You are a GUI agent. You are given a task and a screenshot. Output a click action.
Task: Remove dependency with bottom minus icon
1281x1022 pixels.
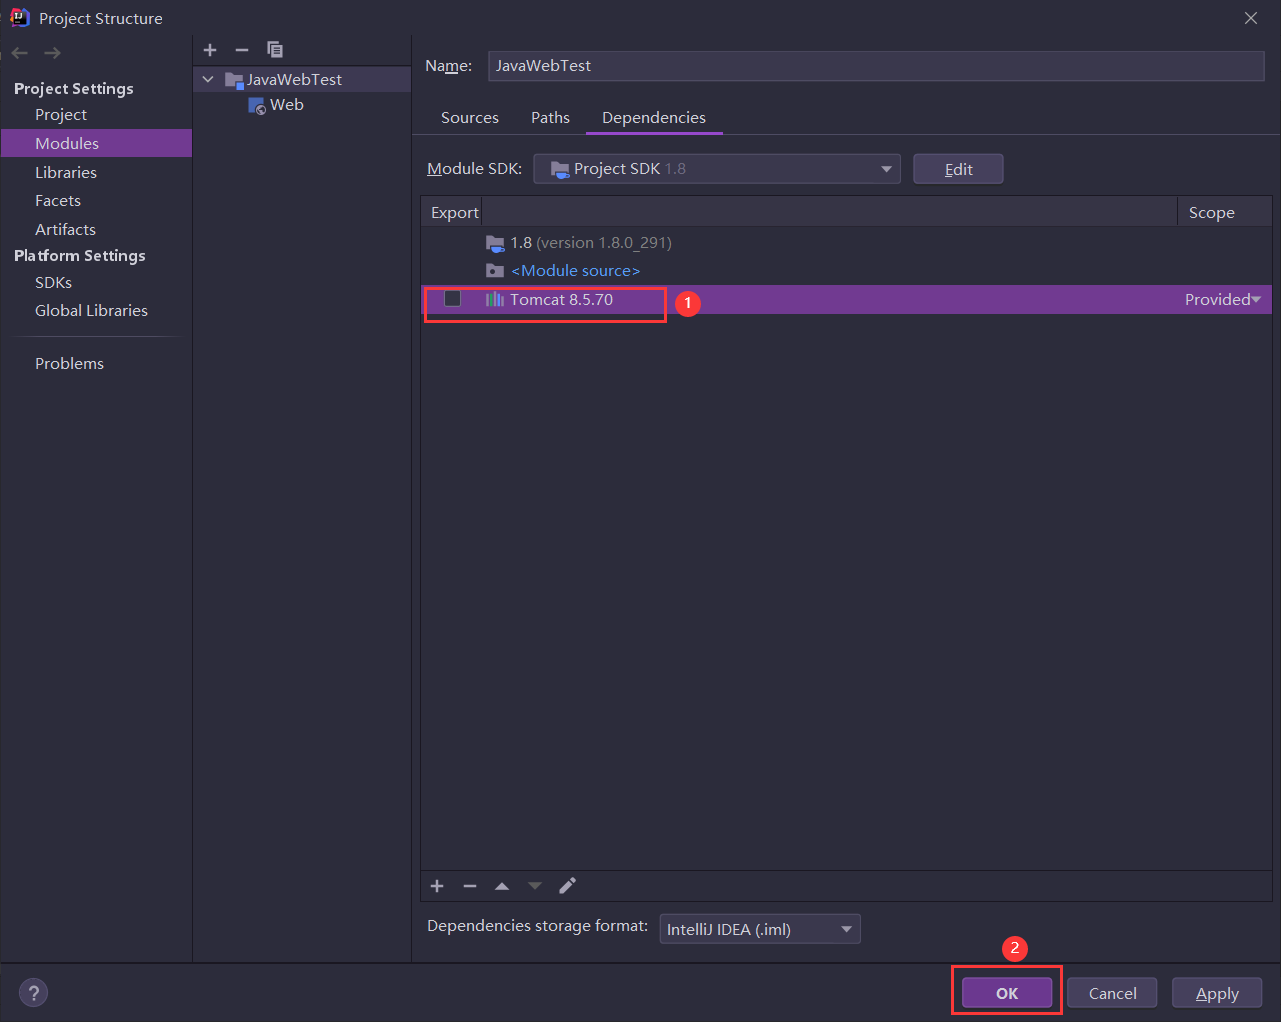pyautogui.click(x=470, y=886)
